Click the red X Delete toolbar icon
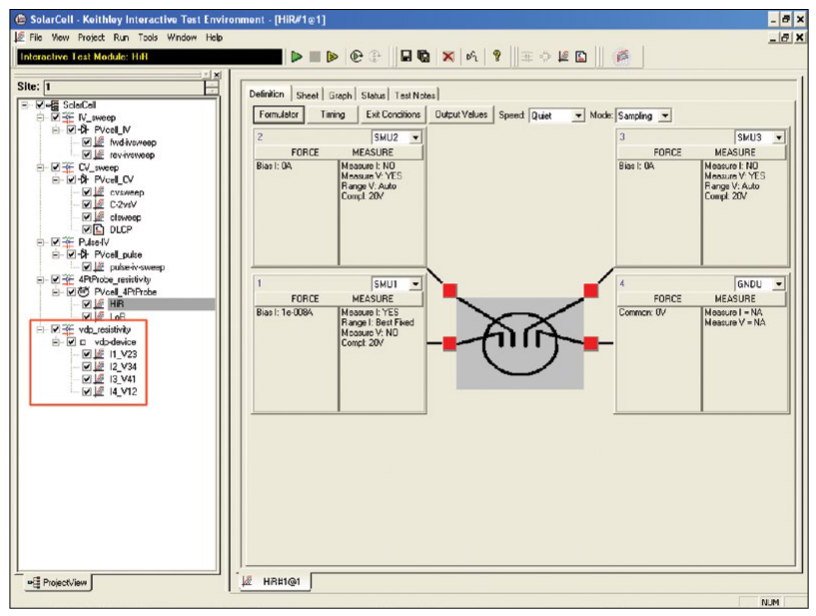Image resolution: width=816 pixels, height=616 pixels. (449, 57)
